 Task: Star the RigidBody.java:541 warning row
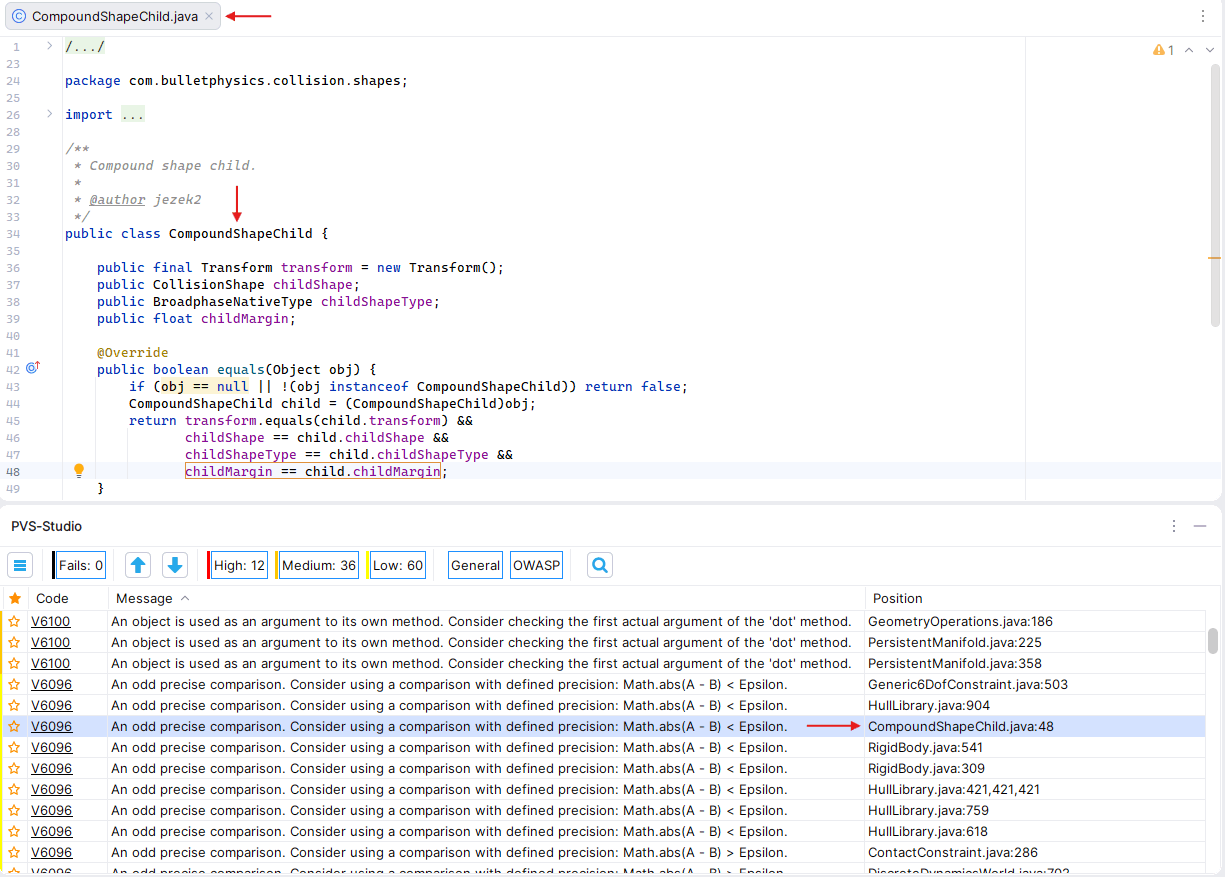[15, 748]
